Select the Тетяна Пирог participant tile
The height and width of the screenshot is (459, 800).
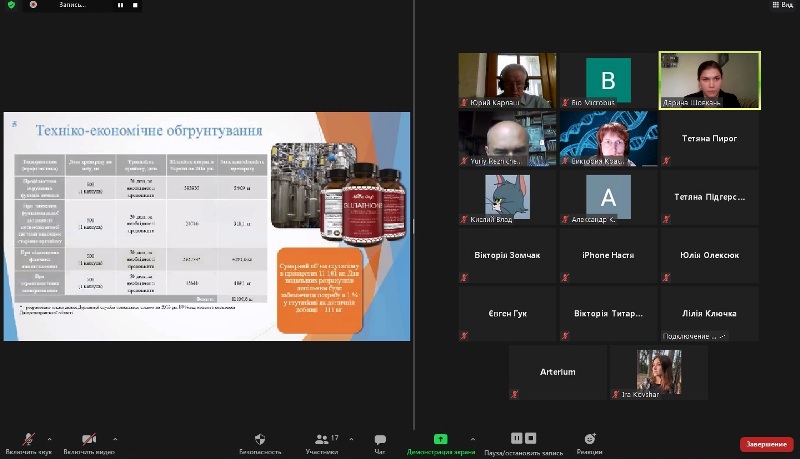point(710,139)
